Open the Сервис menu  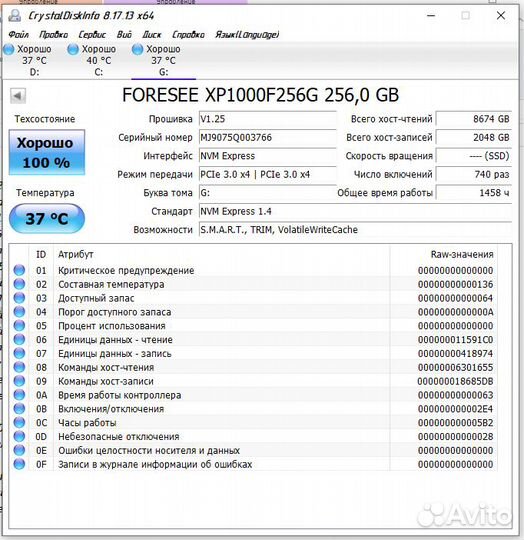click(92, 34)
